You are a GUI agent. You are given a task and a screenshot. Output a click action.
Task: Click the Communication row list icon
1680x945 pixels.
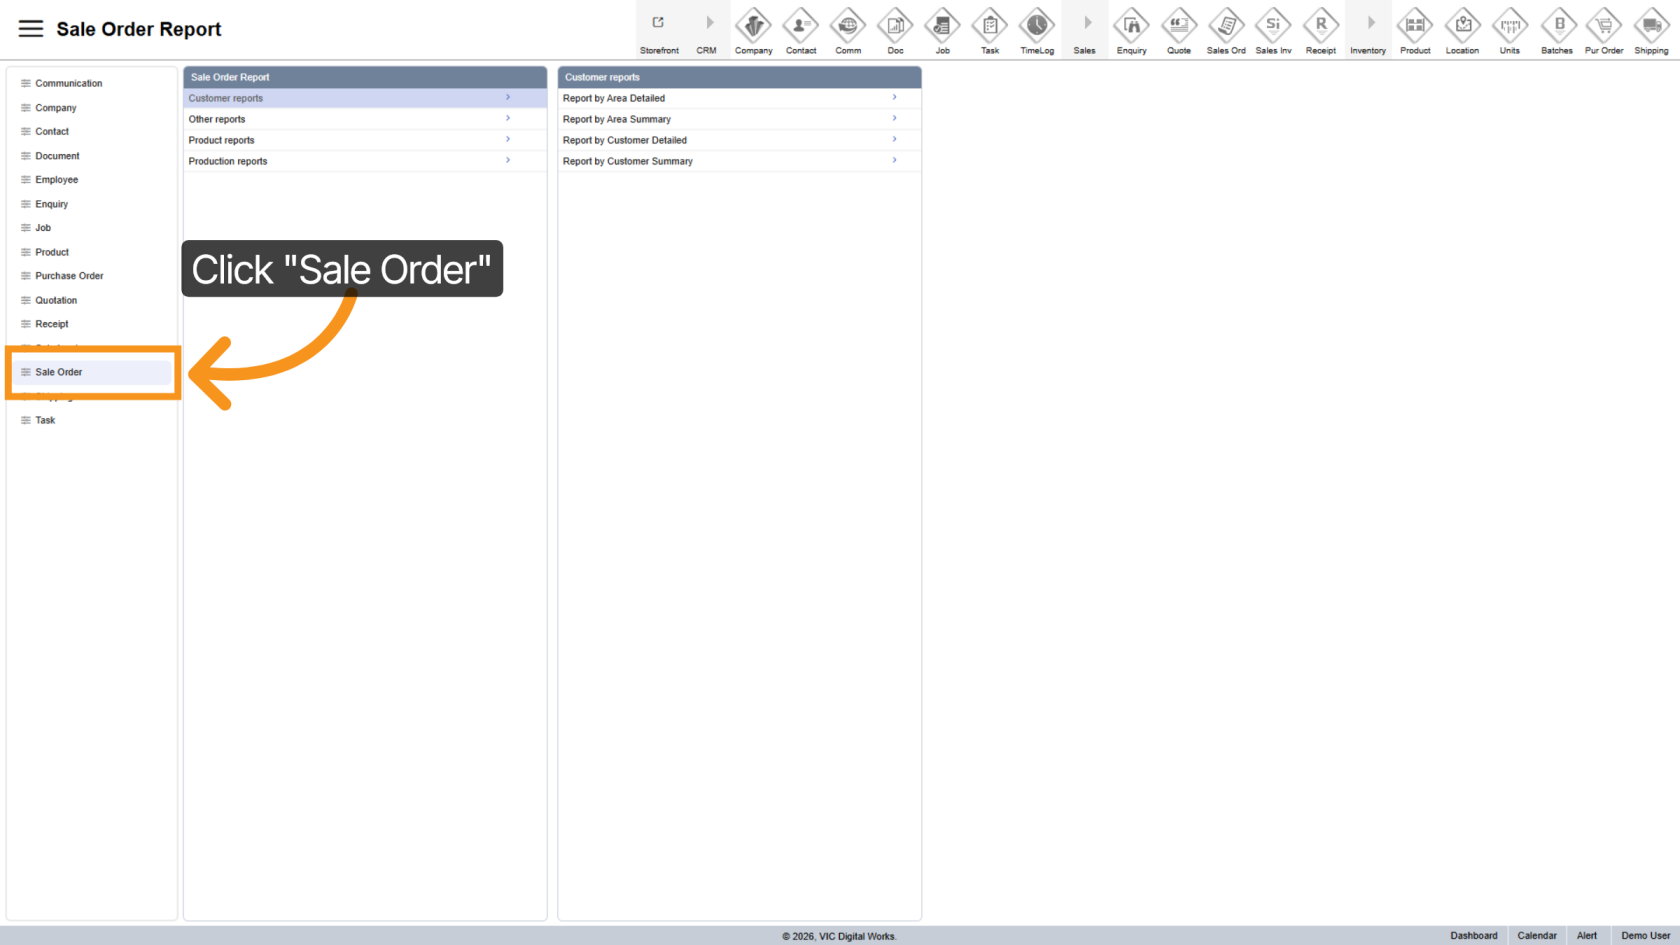[26, 83]
